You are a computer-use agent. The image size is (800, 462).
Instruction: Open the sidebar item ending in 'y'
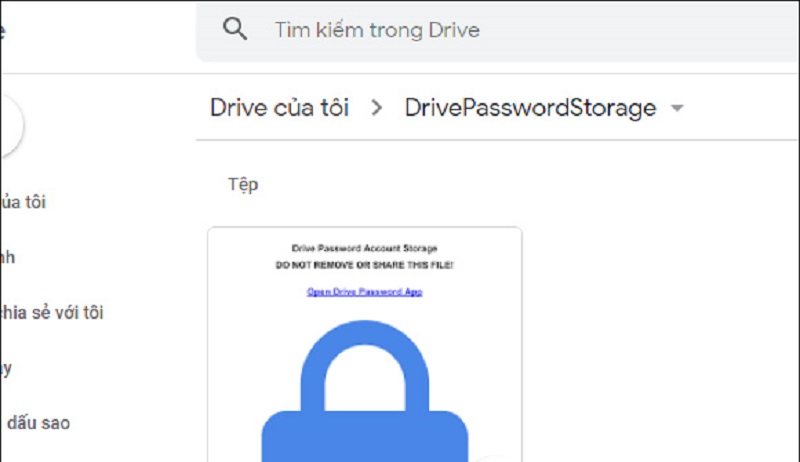point(6,368)
